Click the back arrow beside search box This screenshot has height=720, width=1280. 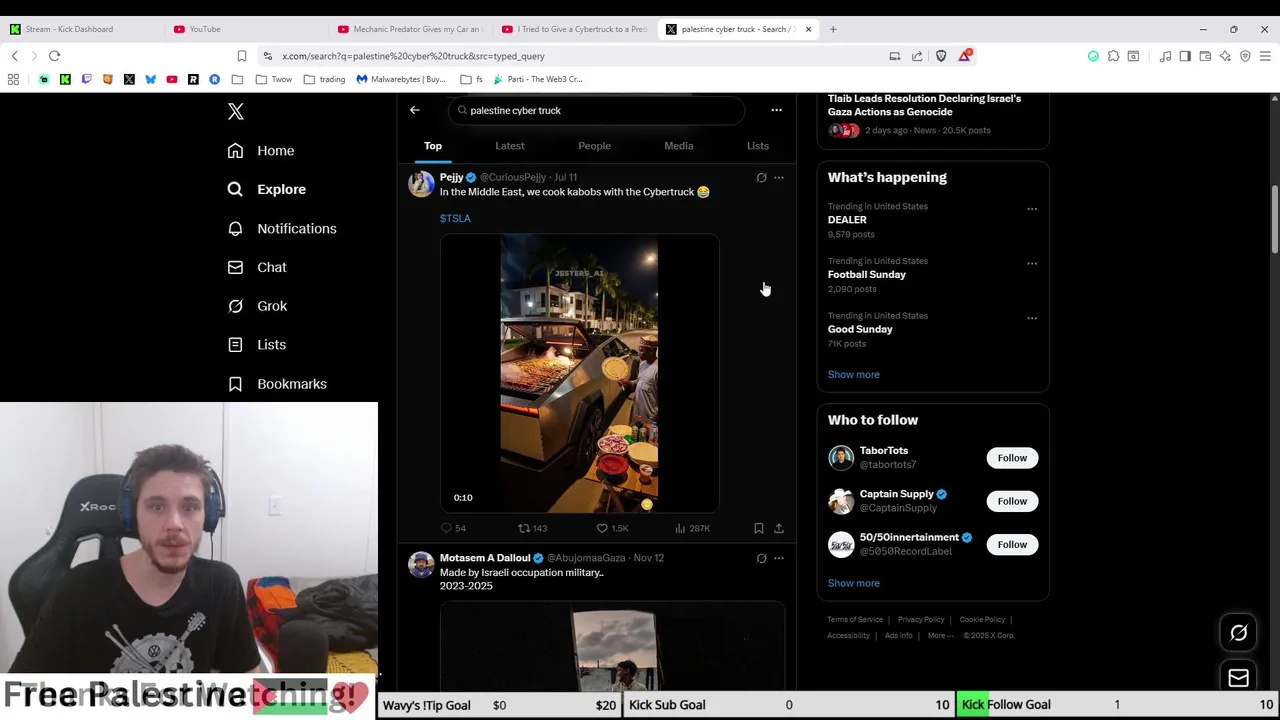tap(415, 110)
